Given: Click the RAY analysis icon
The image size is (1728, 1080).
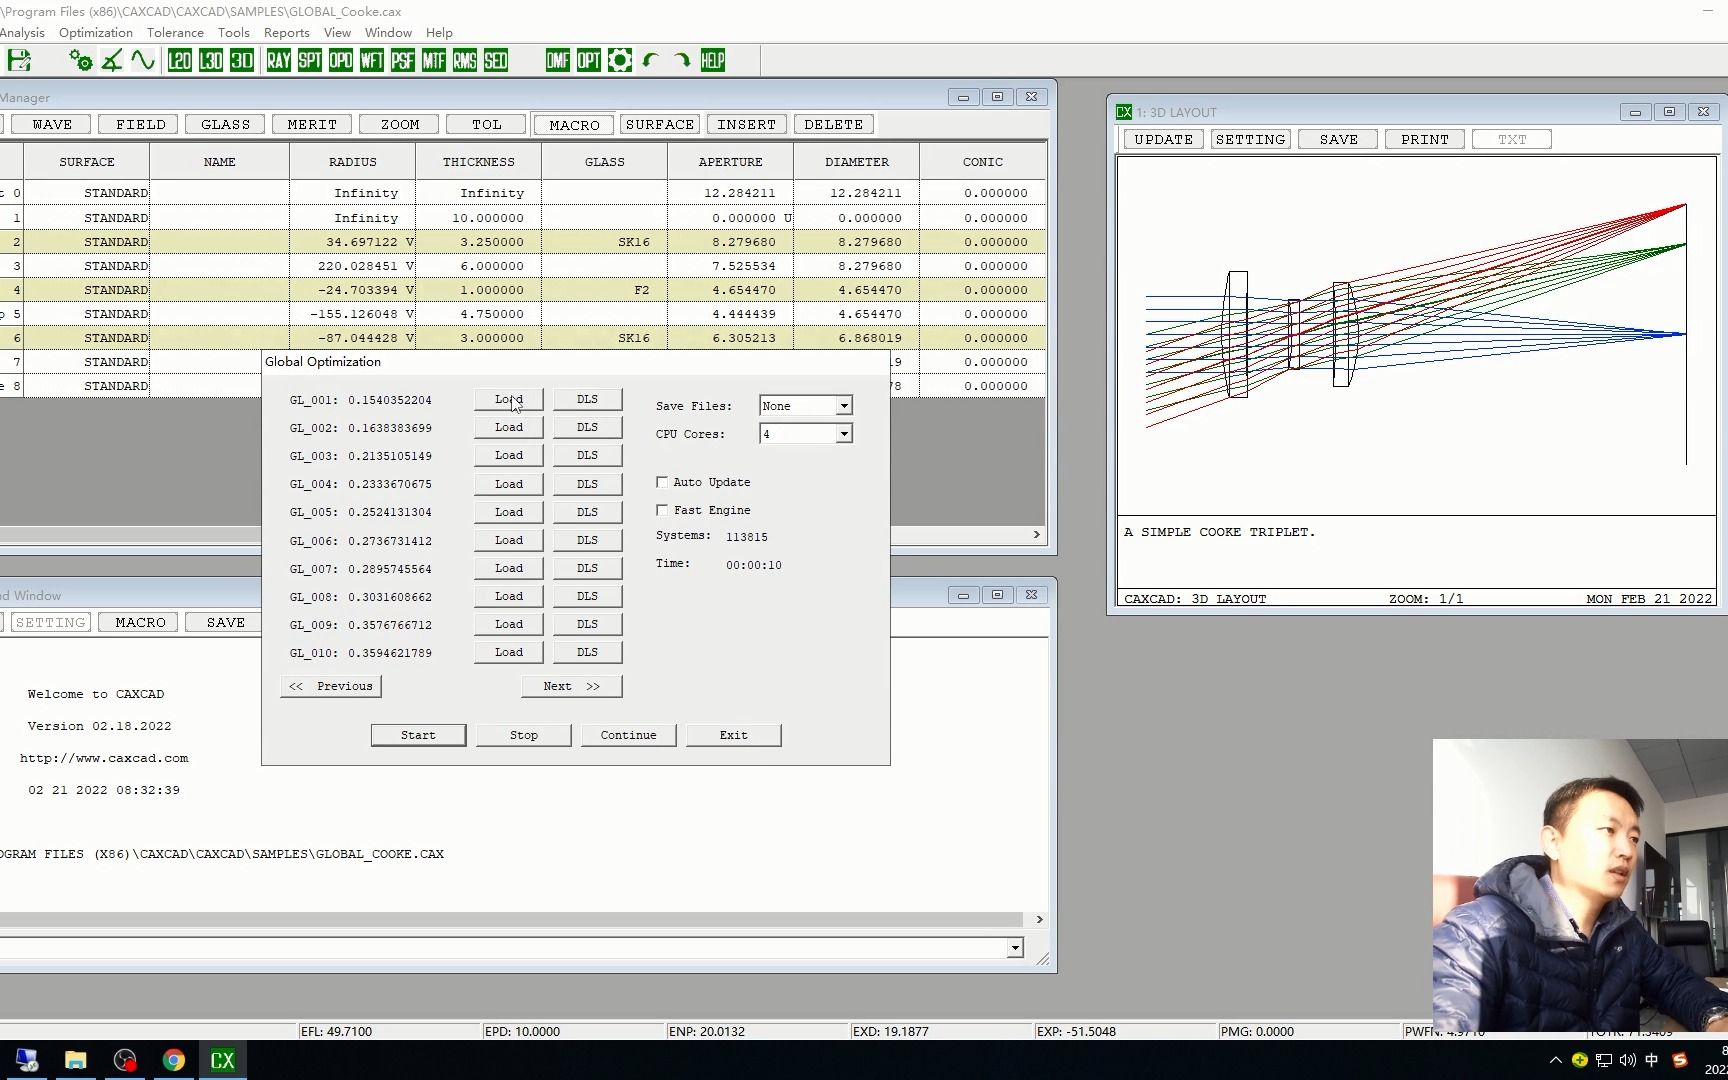Looking at the screenshot, I should 279,60.
